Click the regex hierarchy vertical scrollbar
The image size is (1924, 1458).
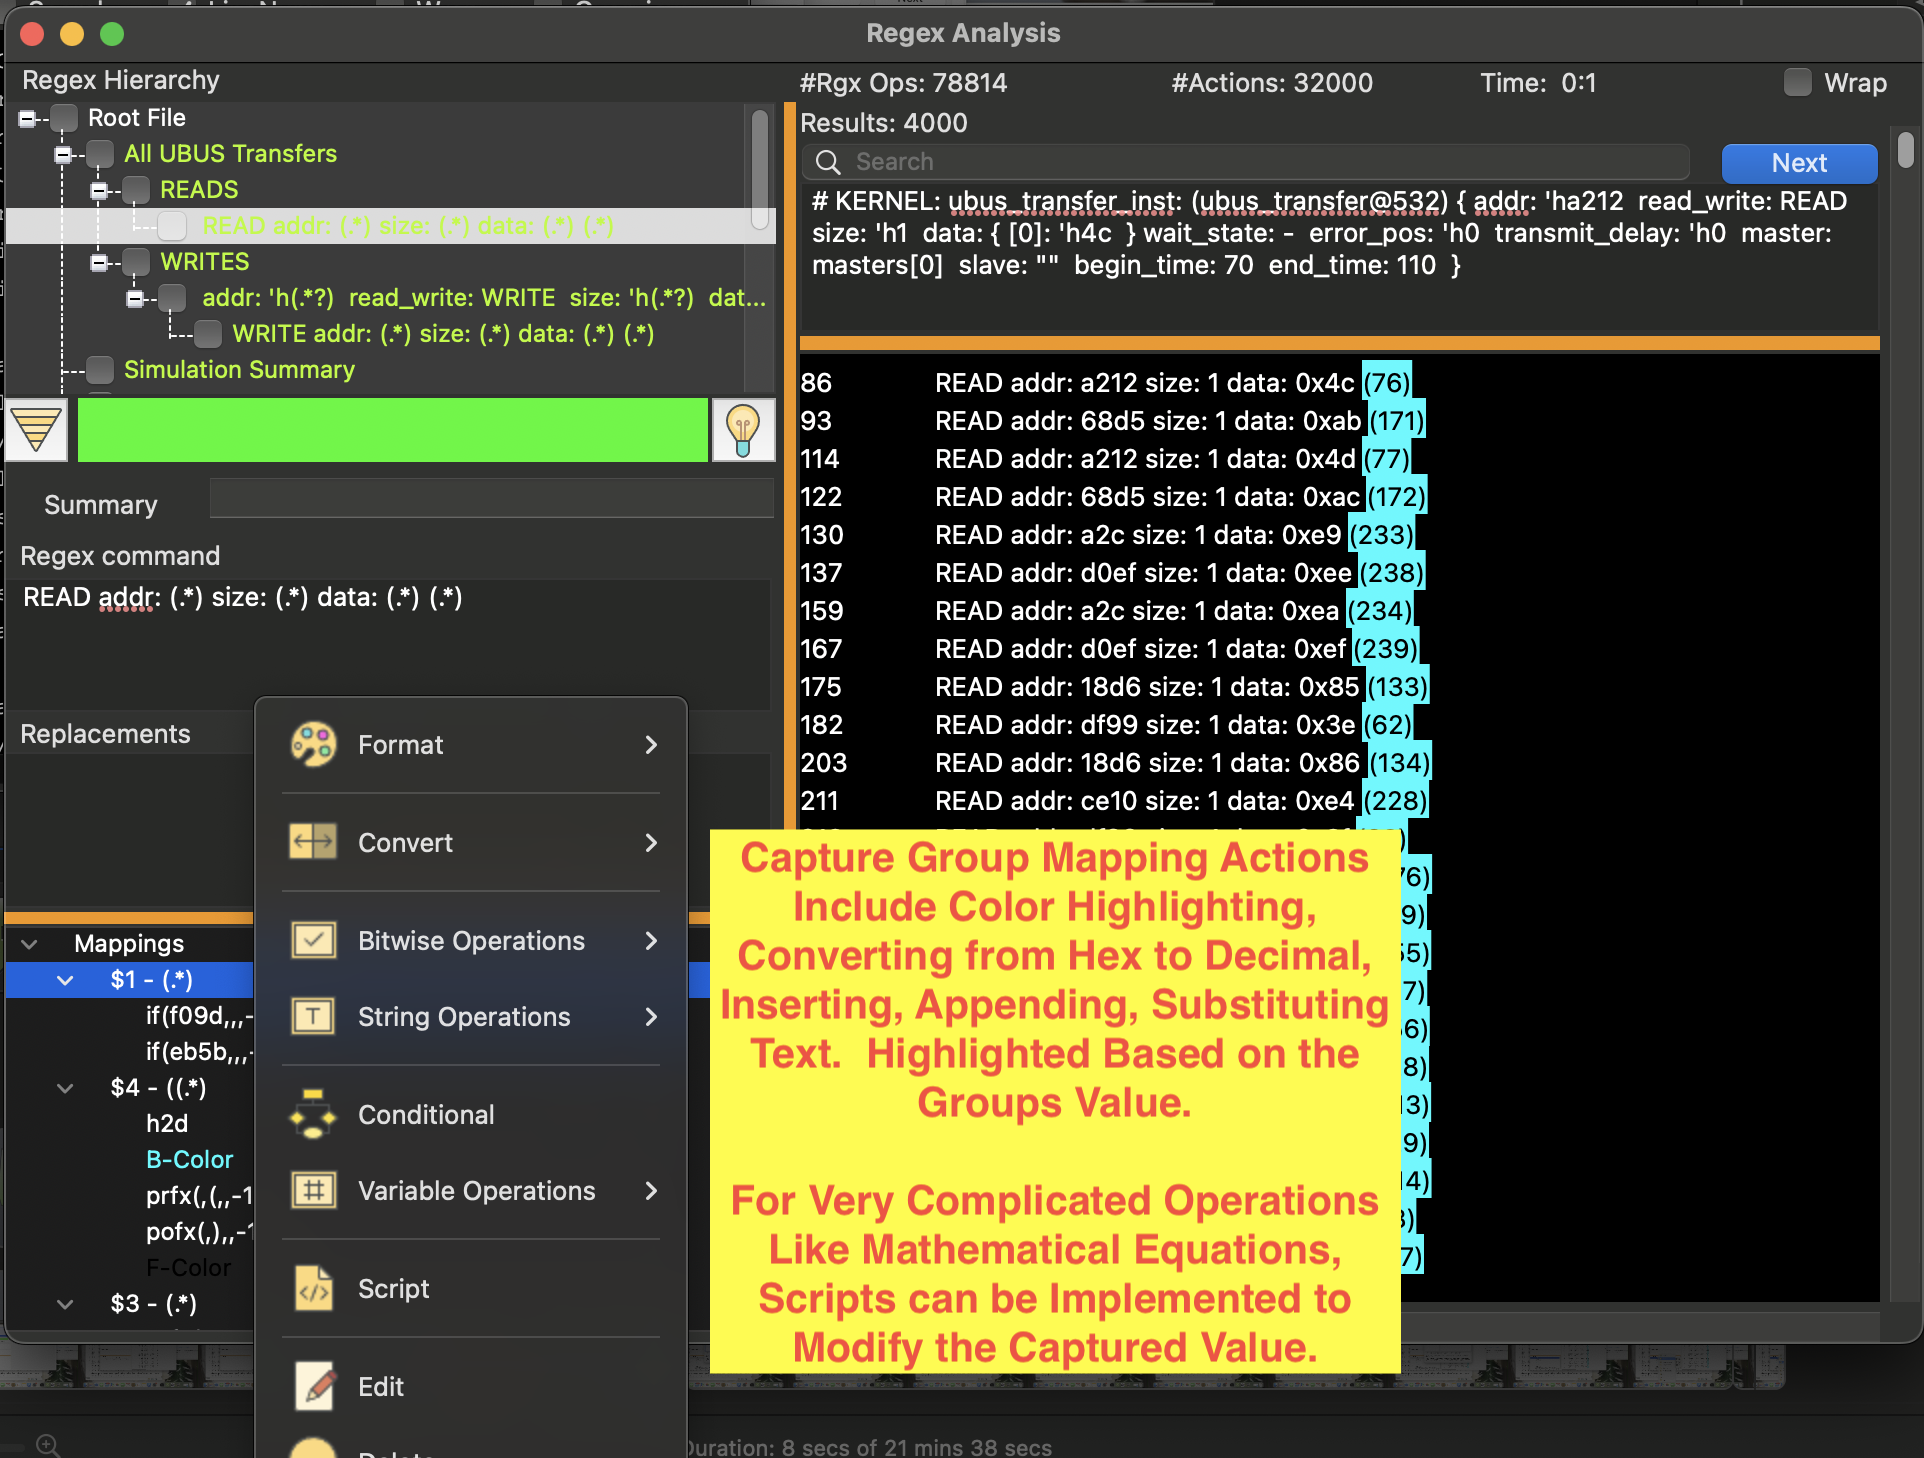click(760, 169)
